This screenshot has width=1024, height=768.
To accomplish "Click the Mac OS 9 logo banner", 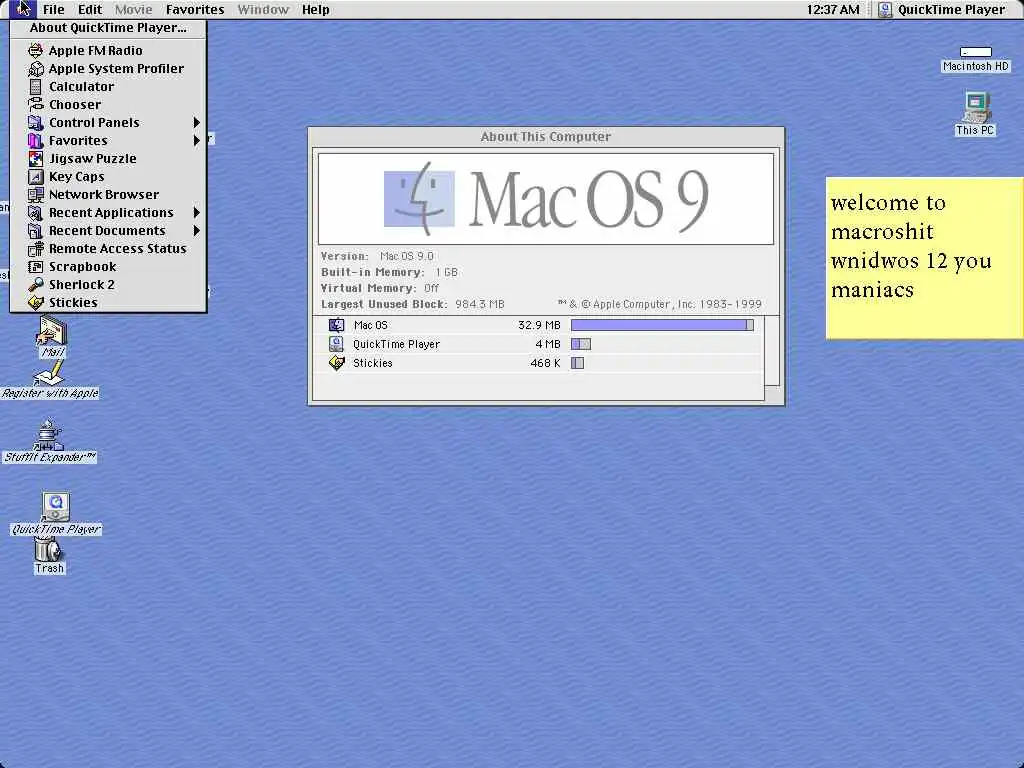I will tap(546, 199).
